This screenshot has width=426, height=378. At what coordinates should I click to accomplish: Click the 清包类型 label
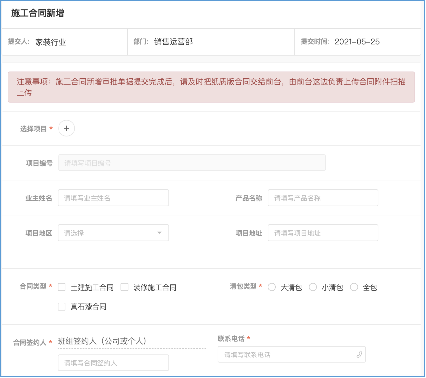pos(243,286)
